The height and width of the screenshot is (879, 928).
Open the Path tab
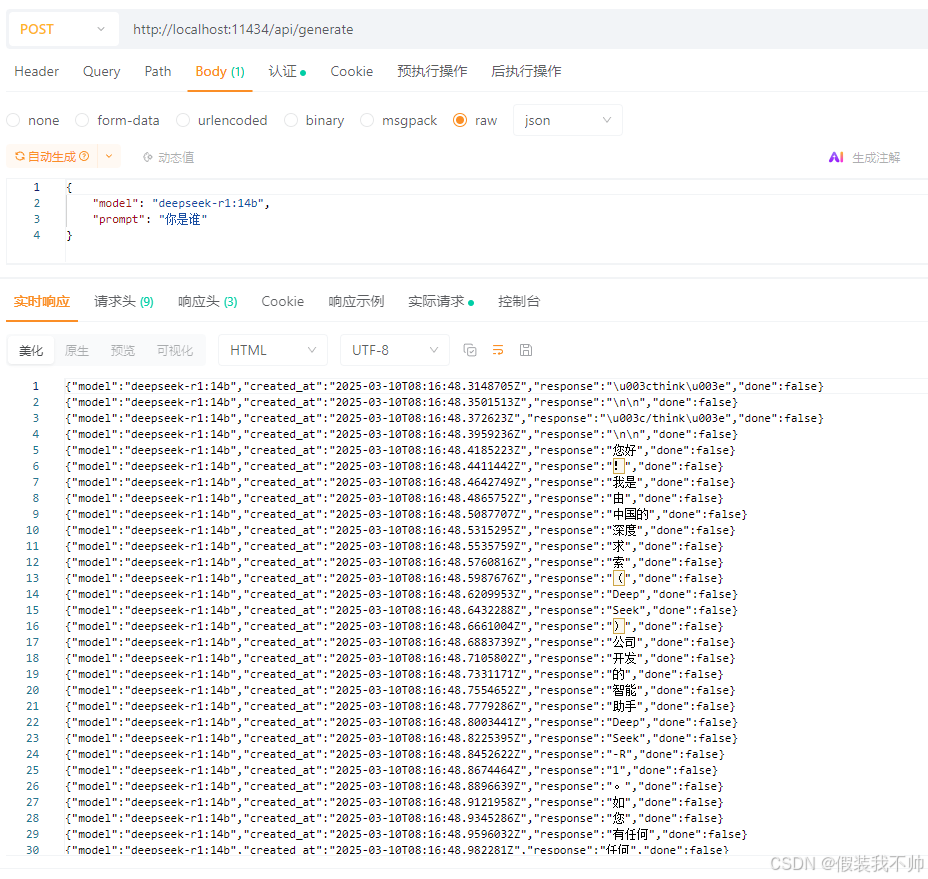click(158, 72)
